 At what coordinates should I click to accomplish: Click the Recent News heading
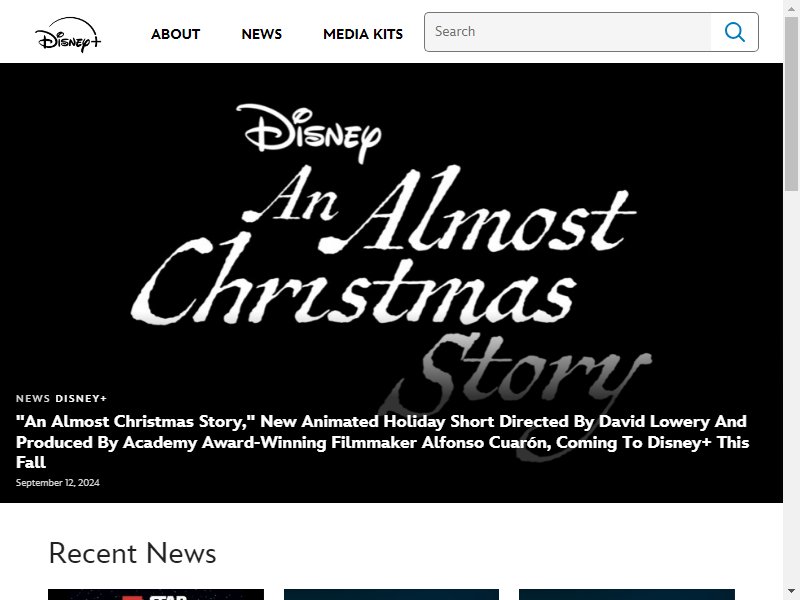click(x=133, y=553)
